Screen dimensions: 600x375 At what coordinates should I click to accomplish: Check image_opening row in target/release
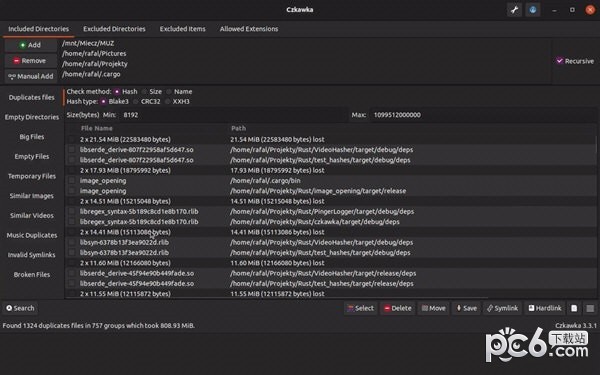72,191
